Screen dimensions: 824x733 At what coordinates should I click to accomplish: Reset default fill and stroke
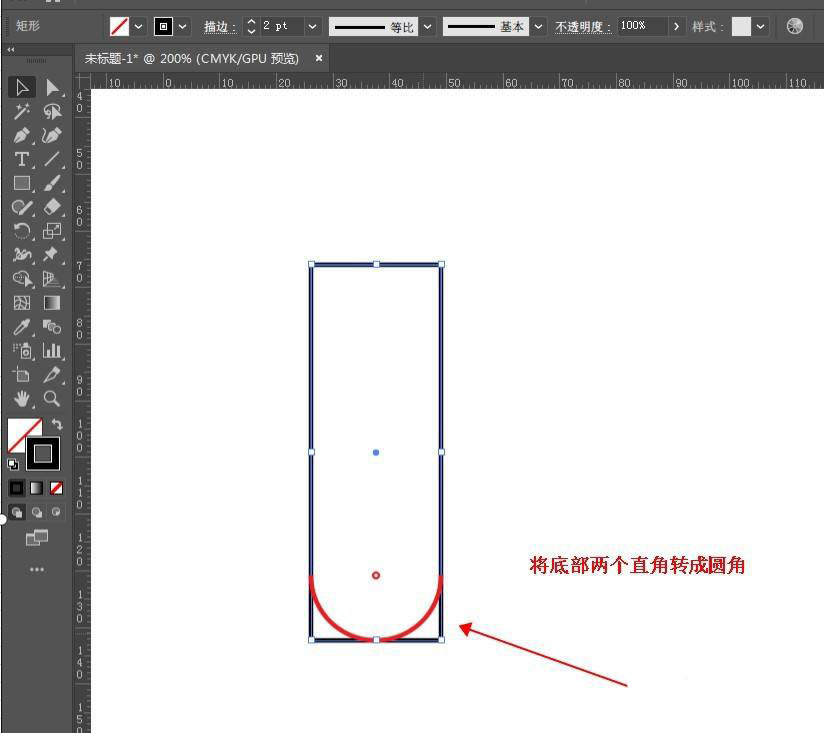click(x=13, y=464)
